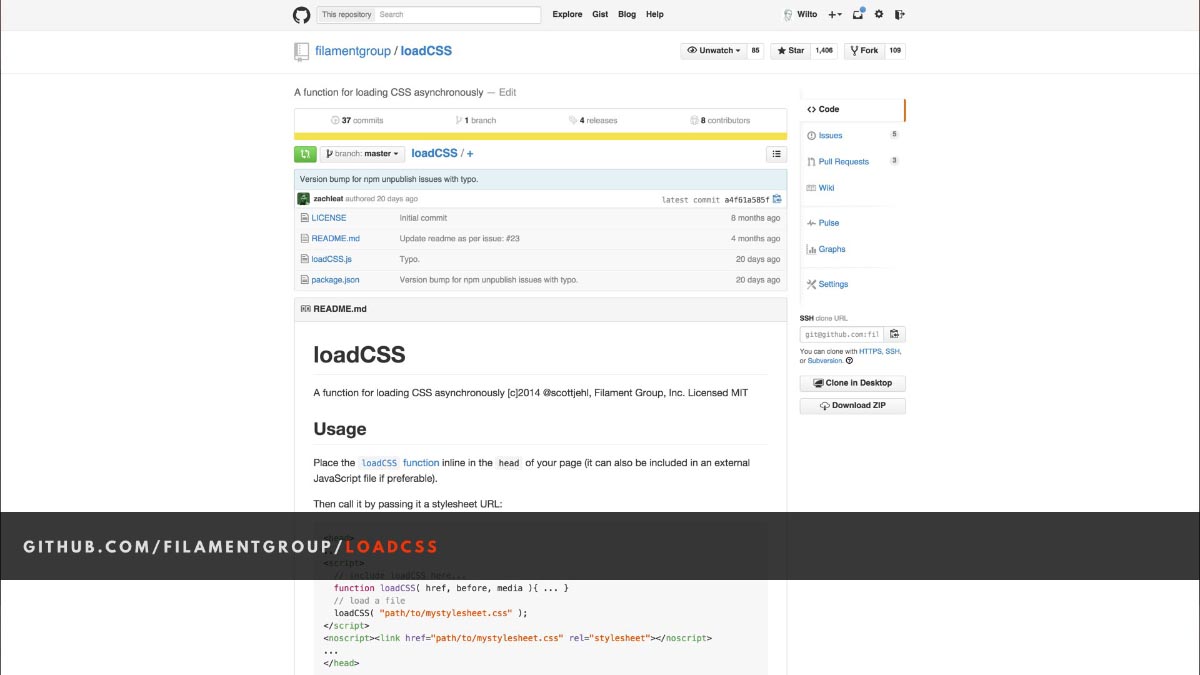
Task: Expand the Create new plus dropdown
Action: [x=835, y=15]
